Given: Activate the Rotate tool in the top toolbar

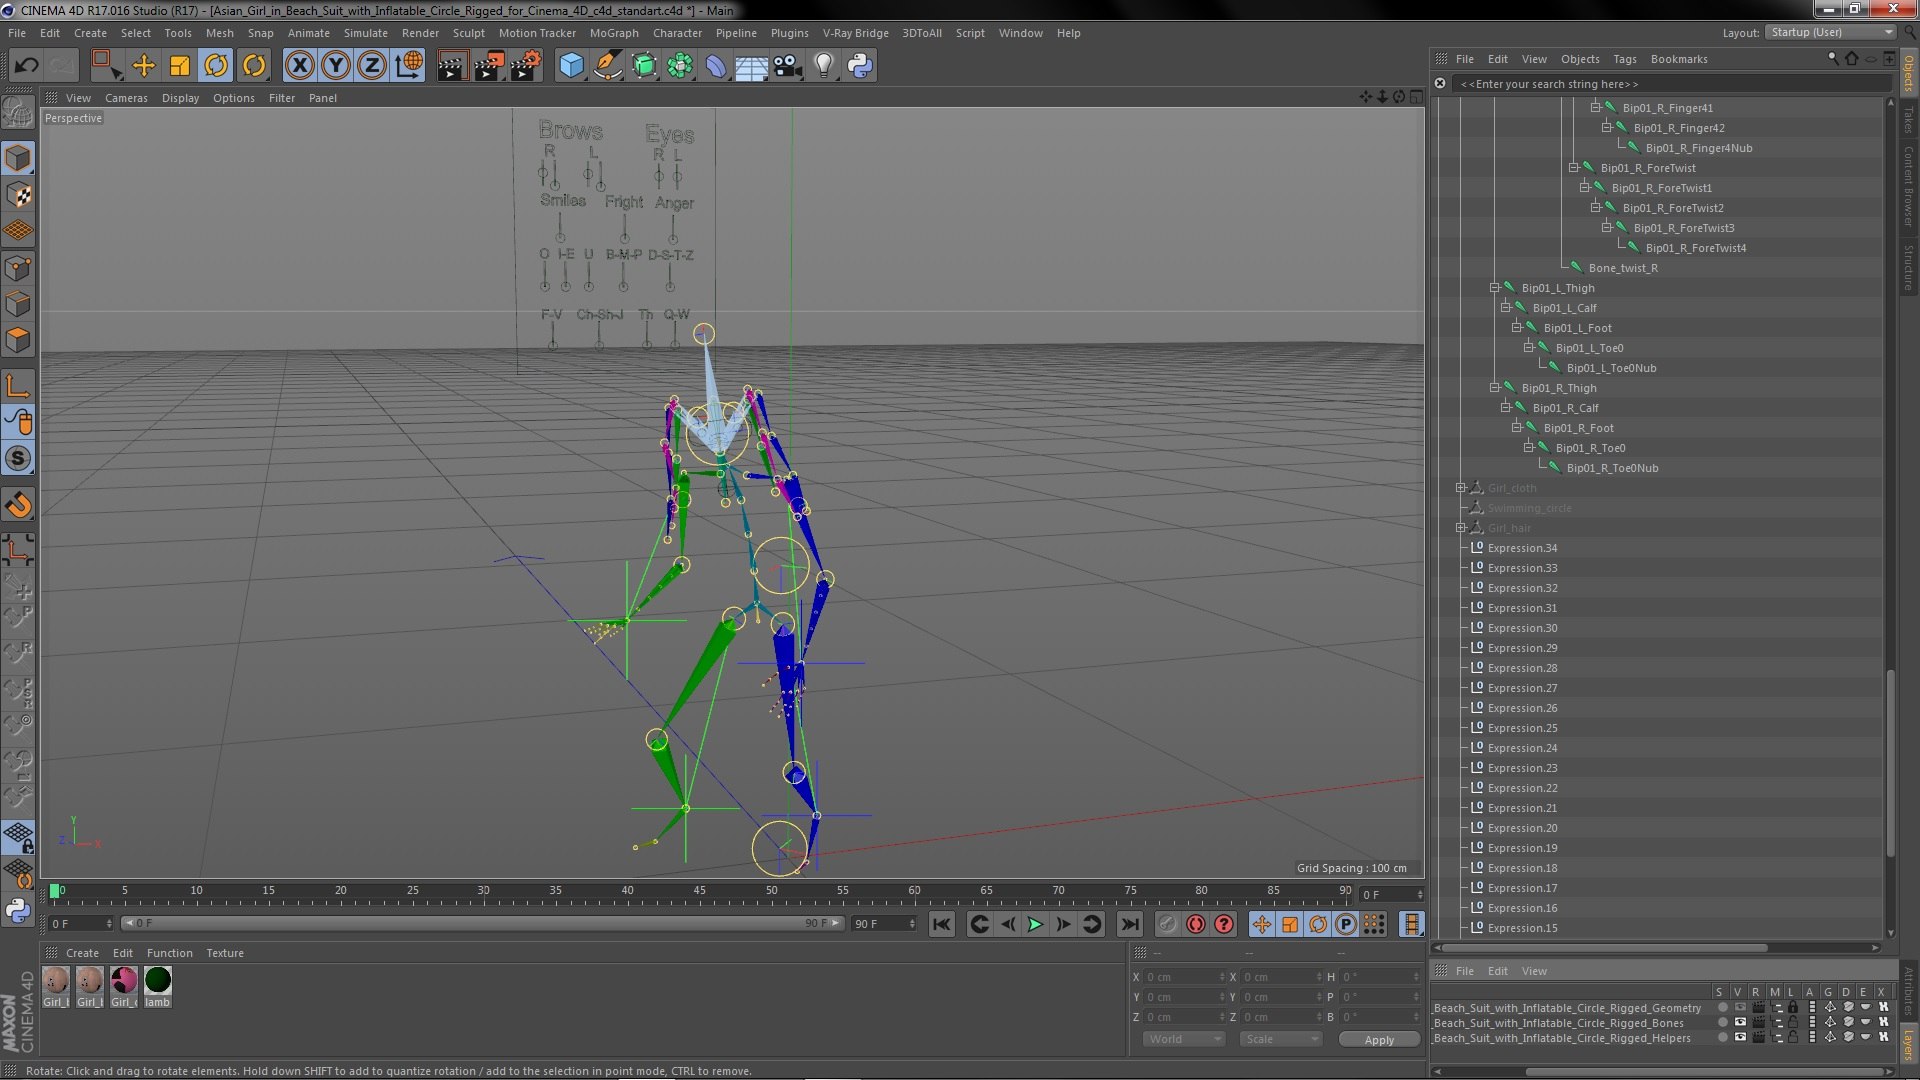Looking at the screenshot, I should 216,66.
